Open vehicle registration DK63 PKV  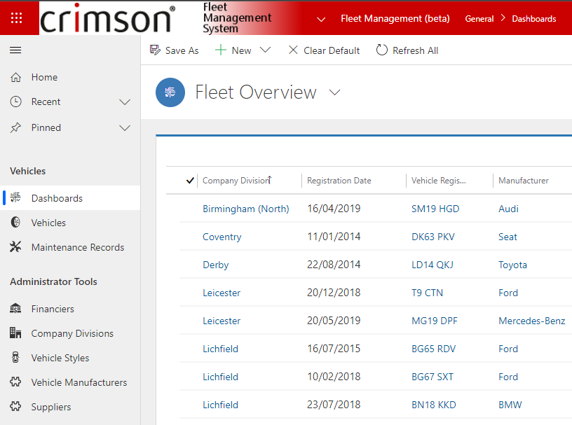tap(433, 237)
